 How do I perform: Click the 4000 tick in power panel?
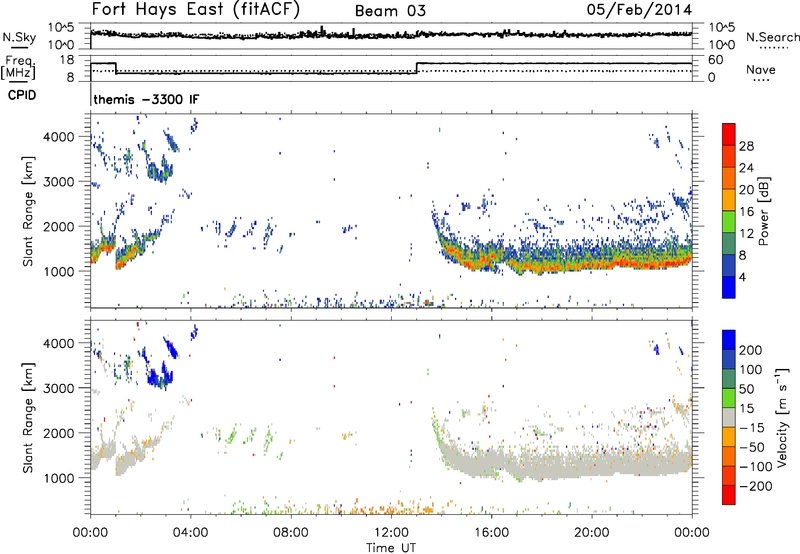click(59, 137)
